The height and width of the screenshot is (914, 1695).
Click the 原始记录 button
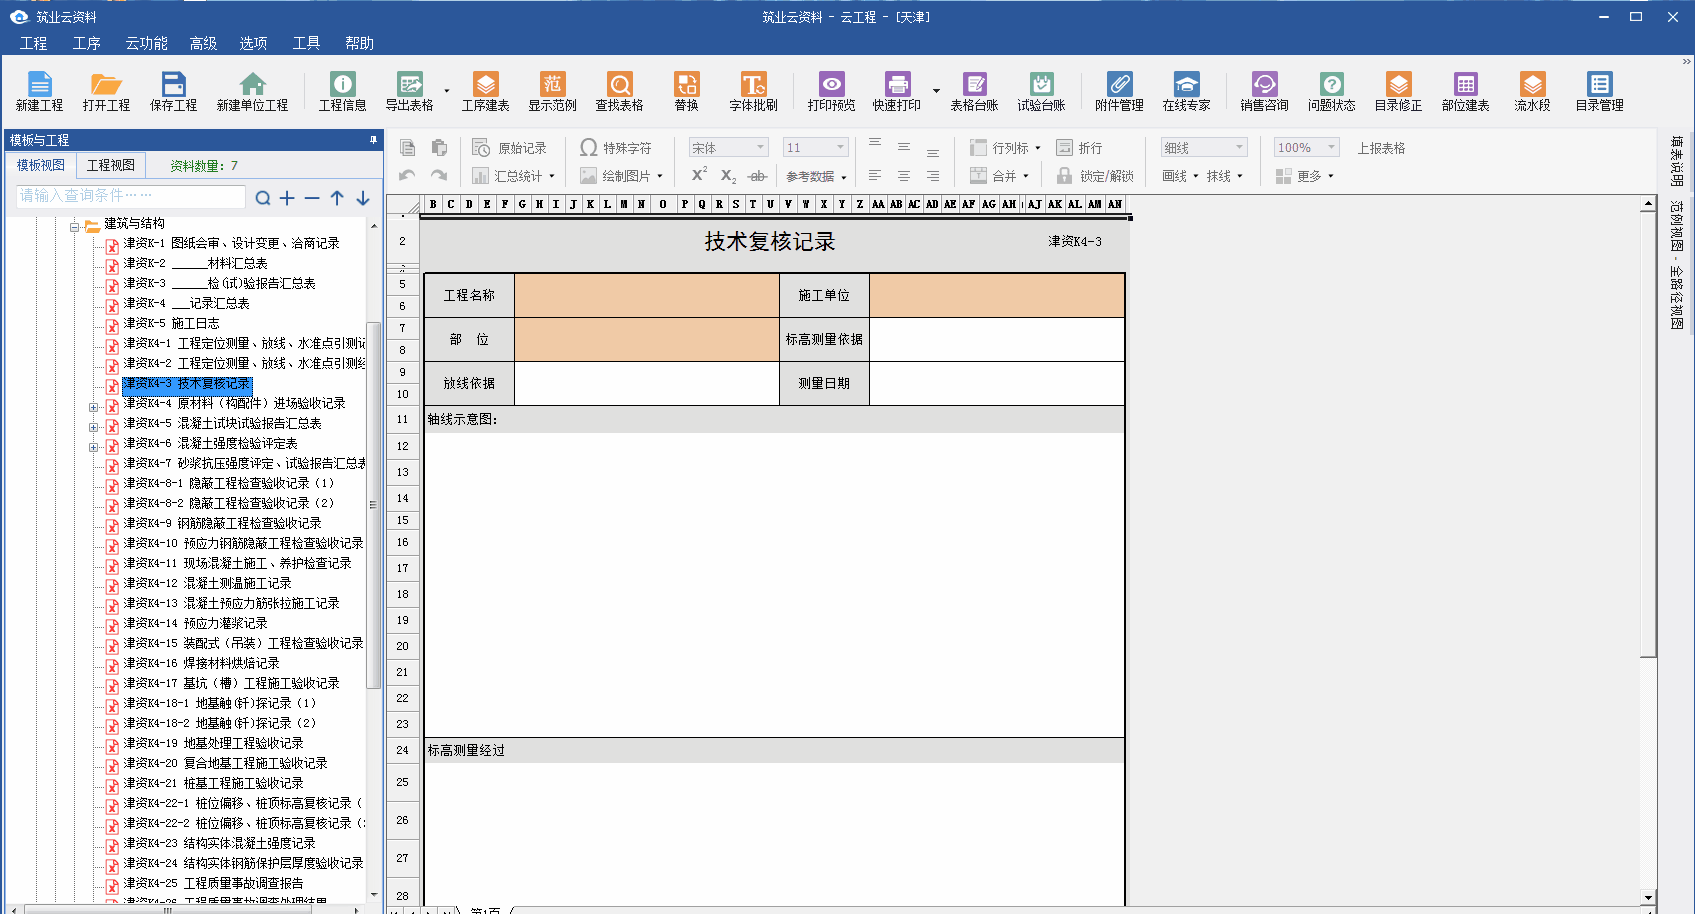coord(510,148)
